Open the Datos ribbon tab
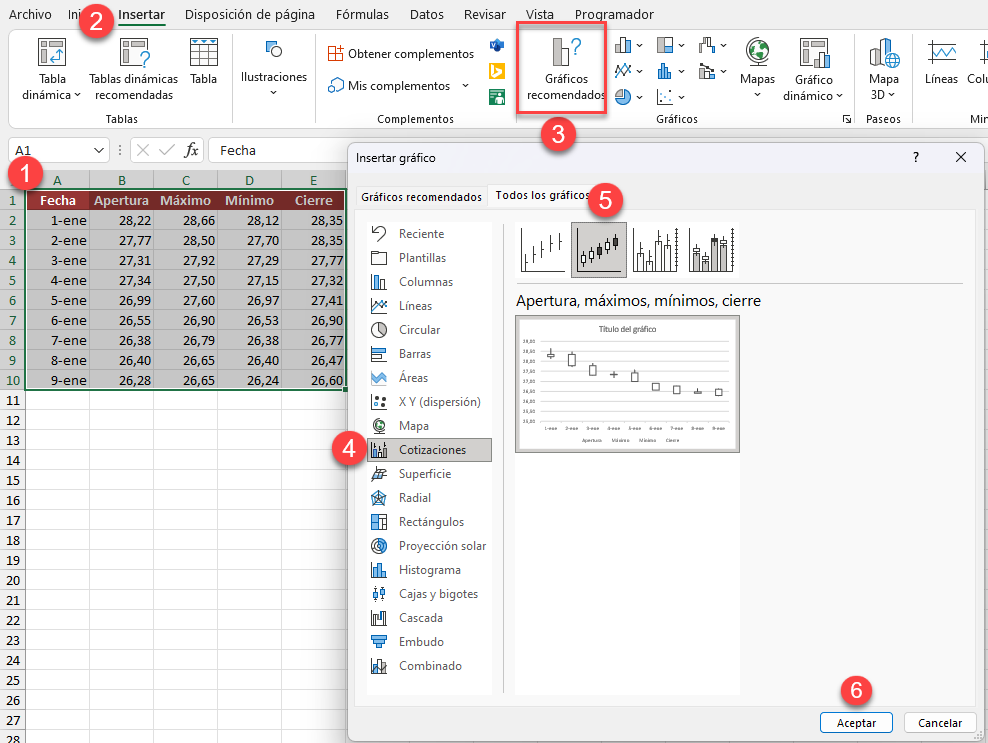This screenshot has width=988, height=743. click(x=427, y=14)
